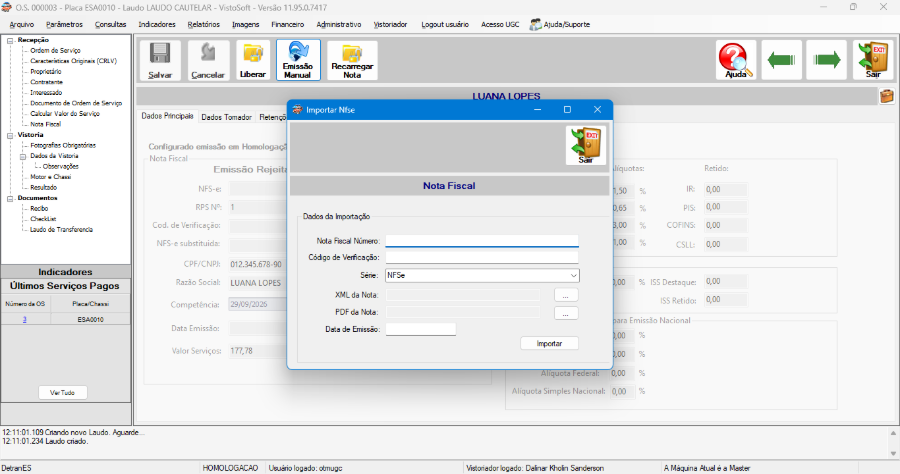Collapse the Recepção tree node

click(x=10, y=40)
